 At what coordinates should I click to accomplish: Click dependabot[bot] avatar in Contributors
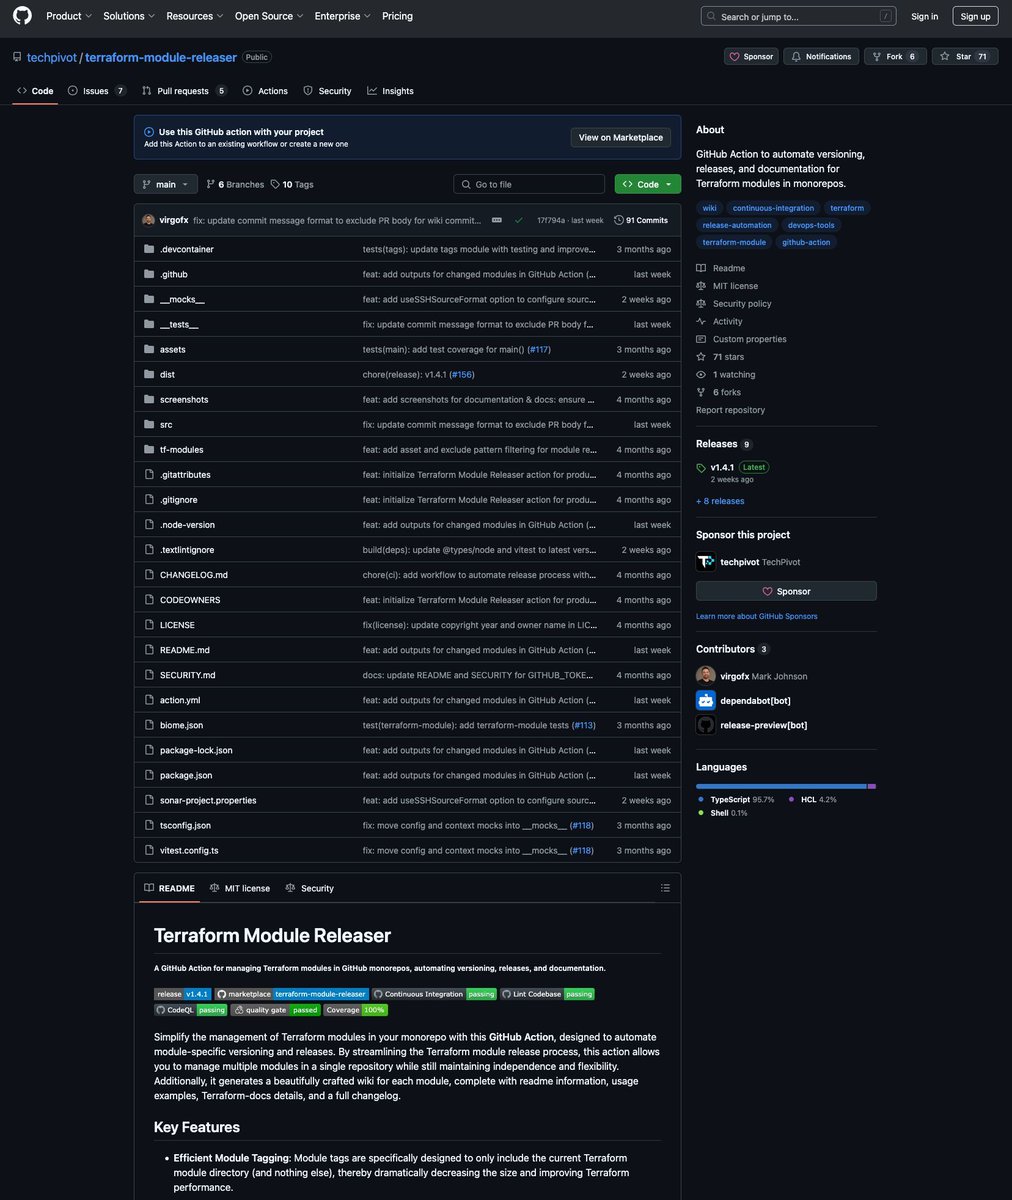coord(706,700)
